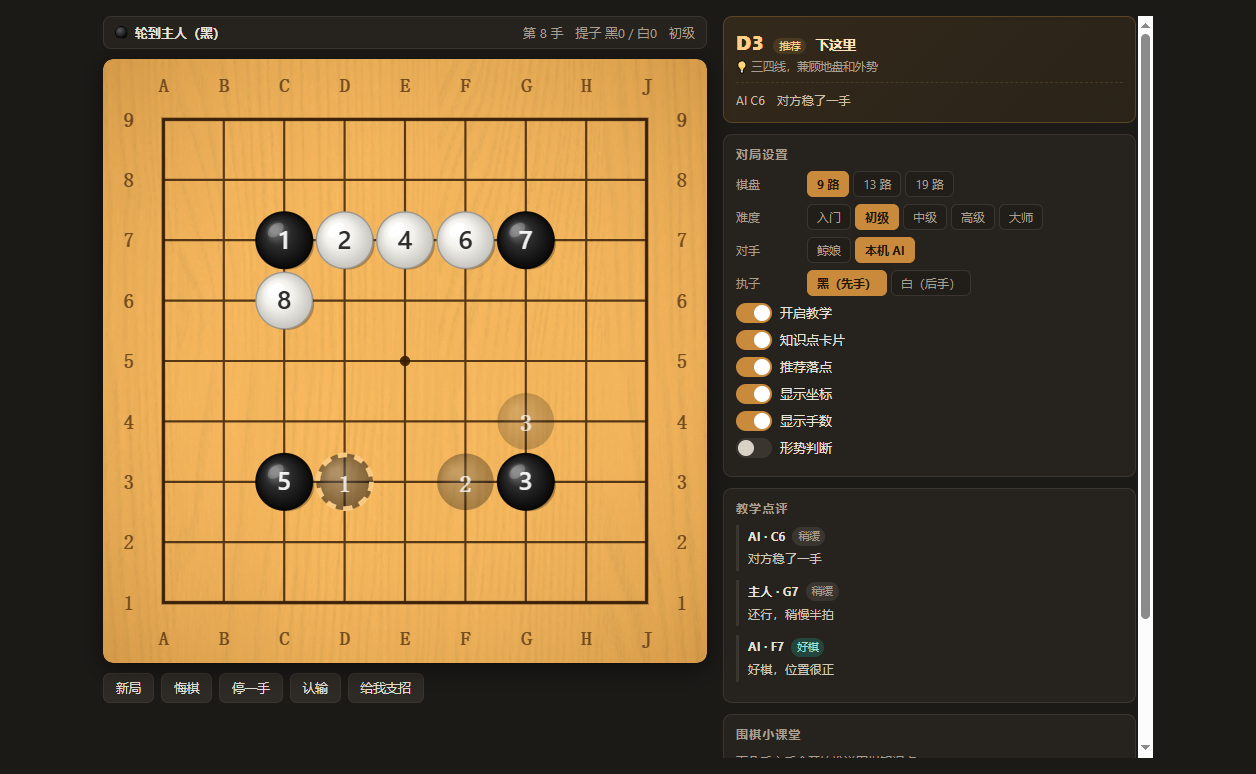Select 13 路 board size

click(877, 184)
